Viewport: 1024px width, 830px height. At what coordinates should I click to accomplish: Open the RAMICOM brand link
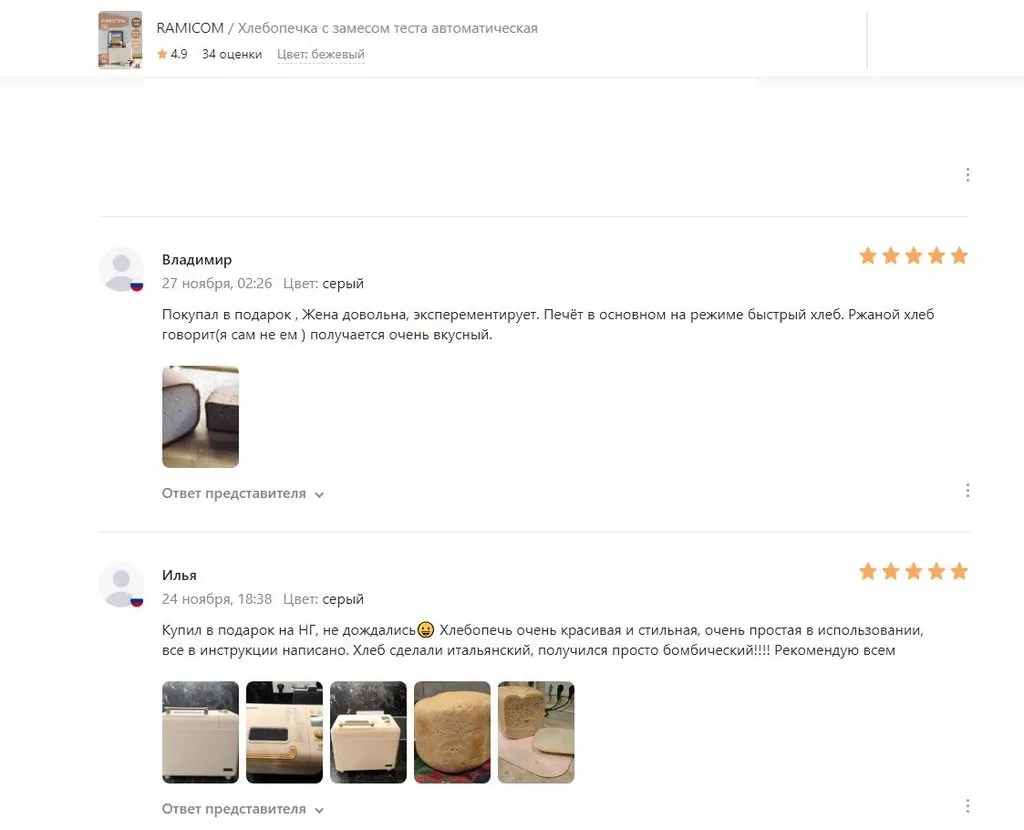pos(190,28)
